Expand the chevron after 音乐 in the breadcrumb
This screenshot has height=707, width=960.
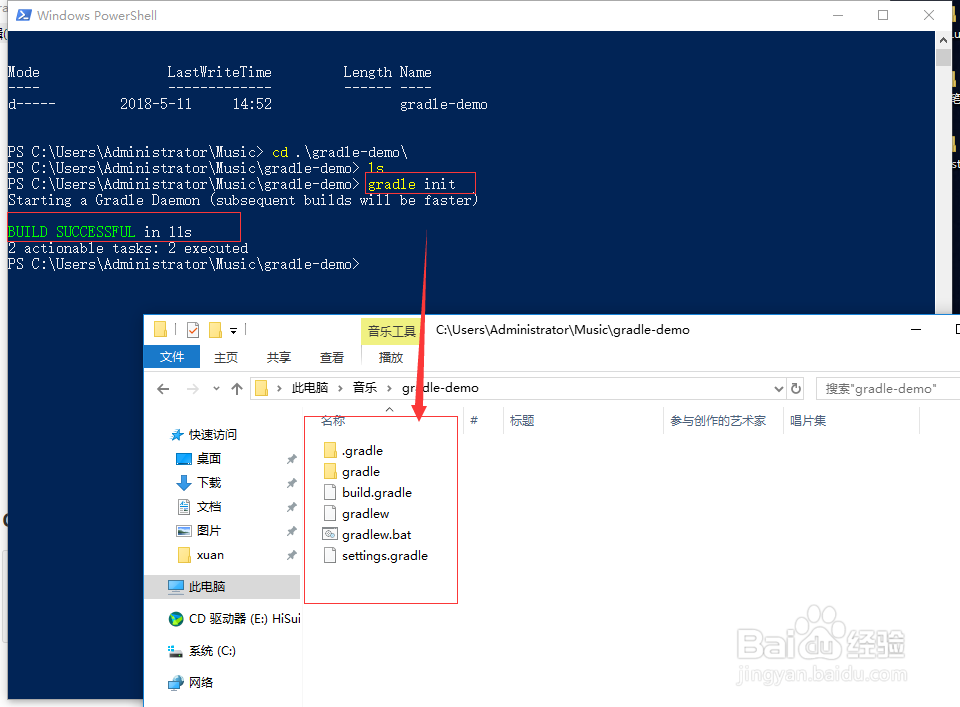click(389, 388)
